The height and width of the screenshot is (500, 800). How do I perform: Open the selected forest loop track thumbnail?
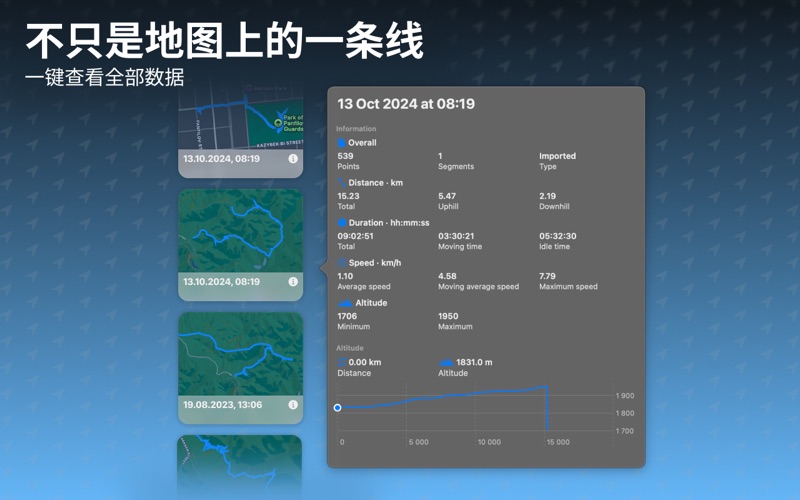point(240,231)
